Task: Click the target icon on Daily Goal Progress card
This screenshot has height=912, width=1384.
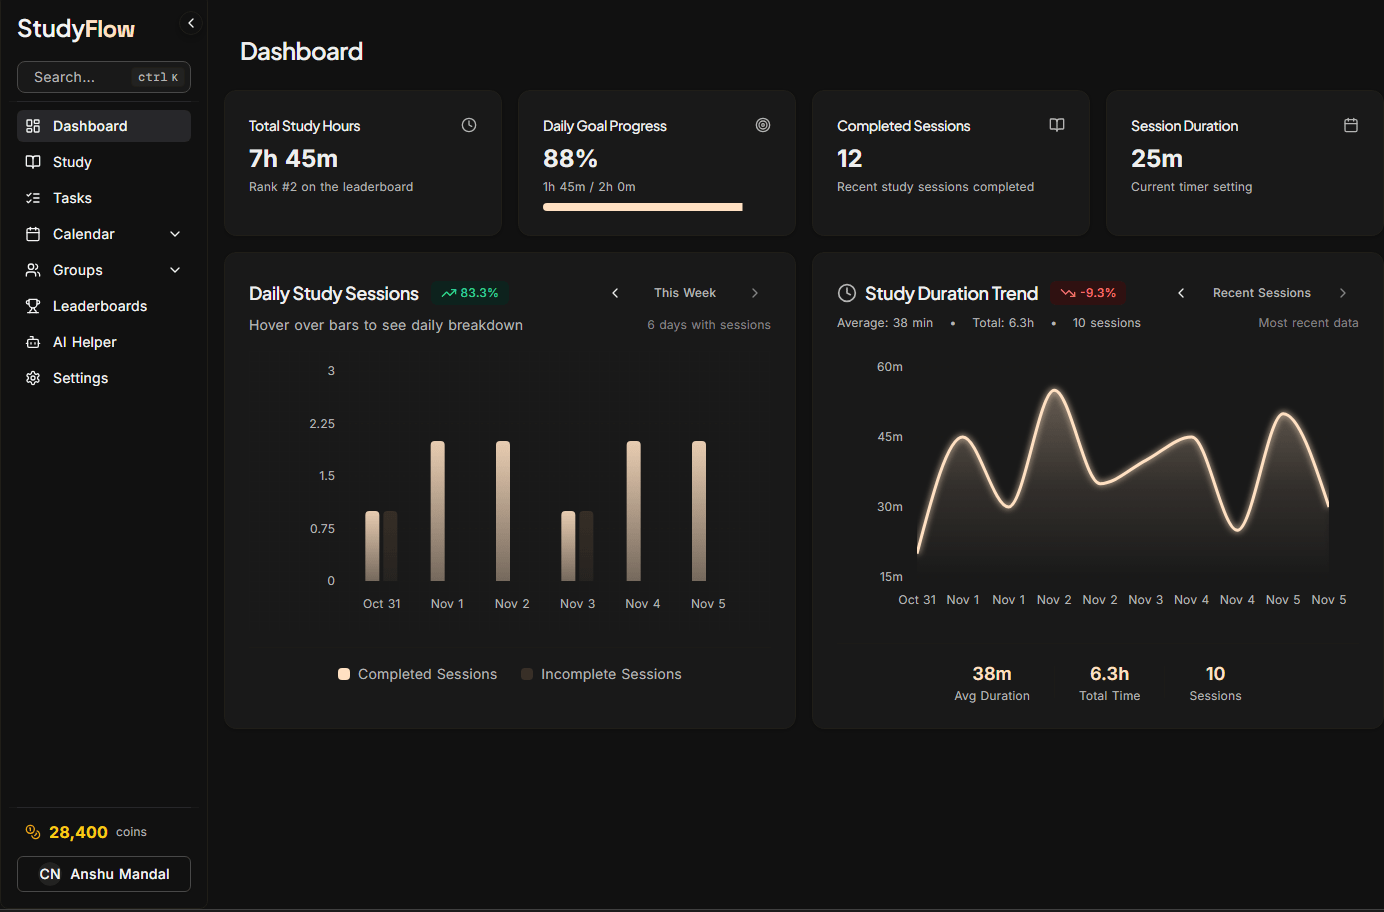Action: click(763, 125)
